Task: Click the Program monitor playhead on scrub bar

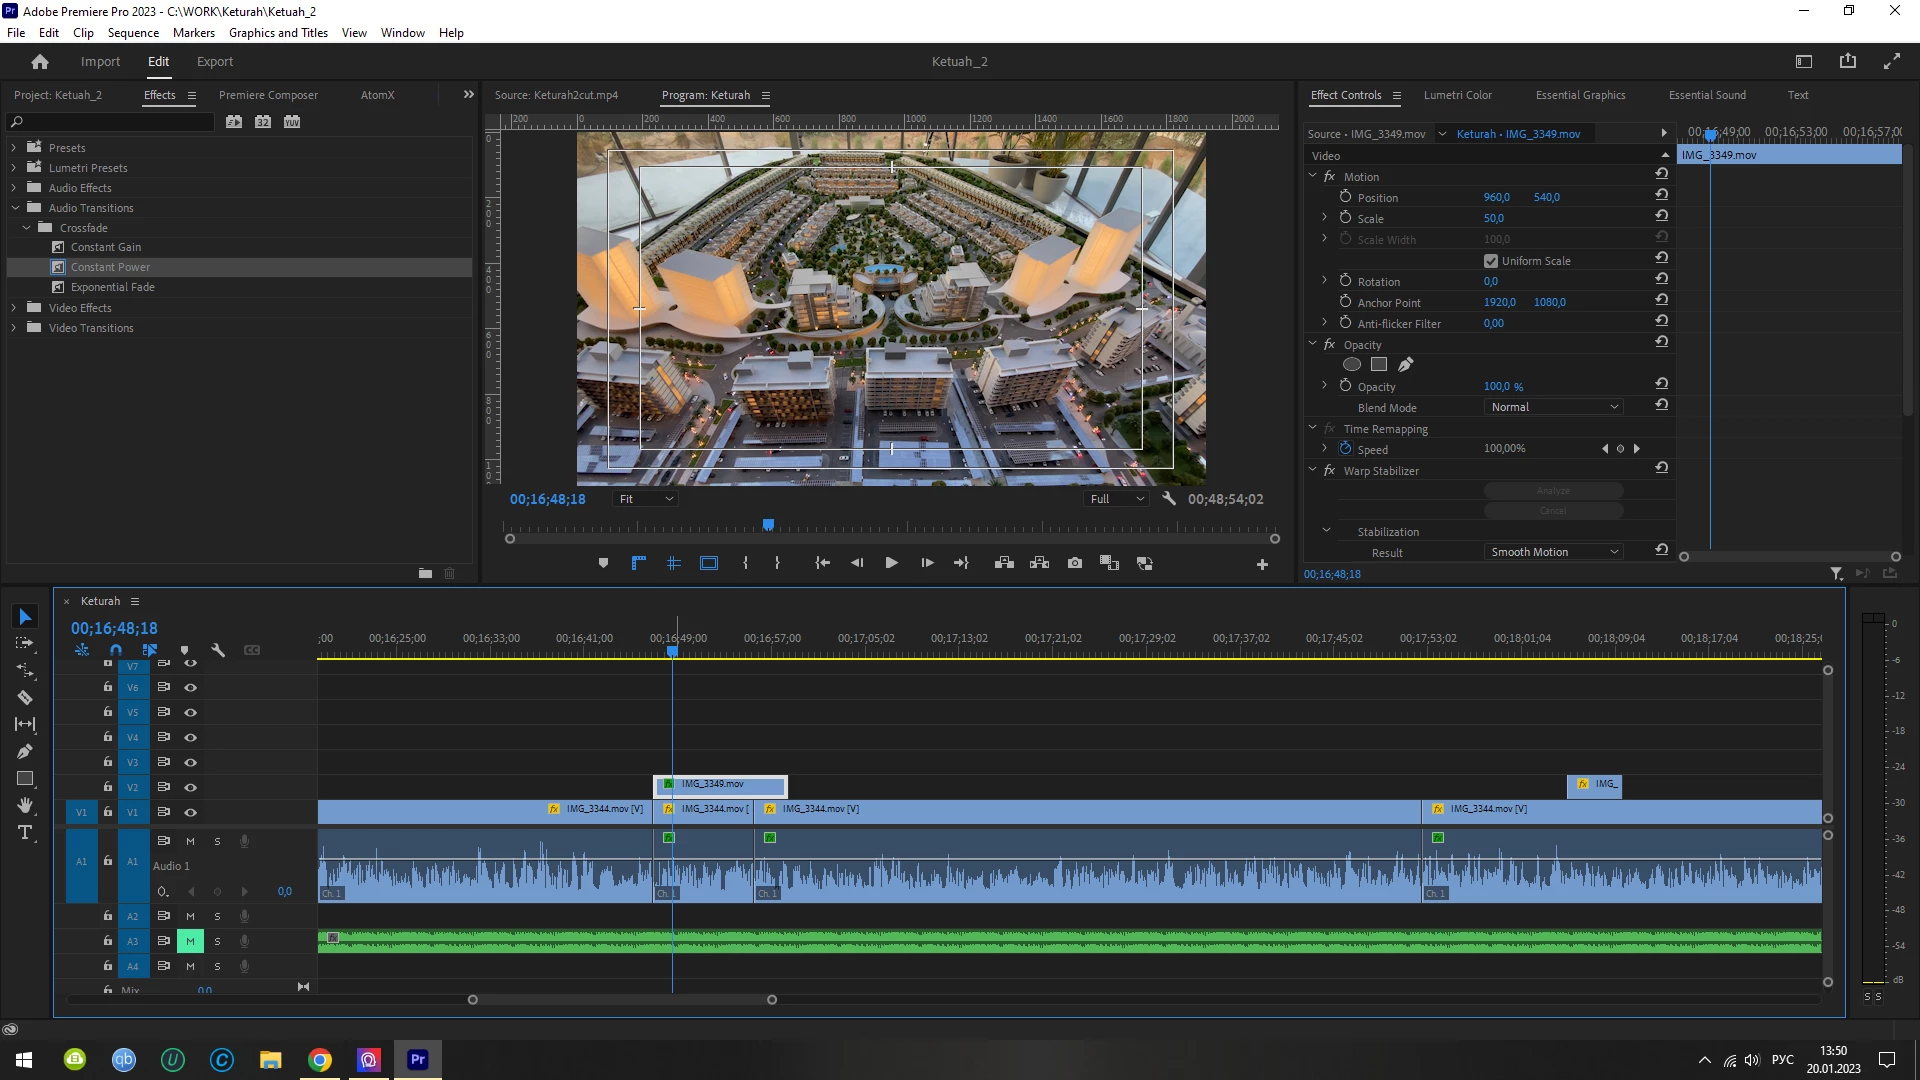Action: [768, 525]
